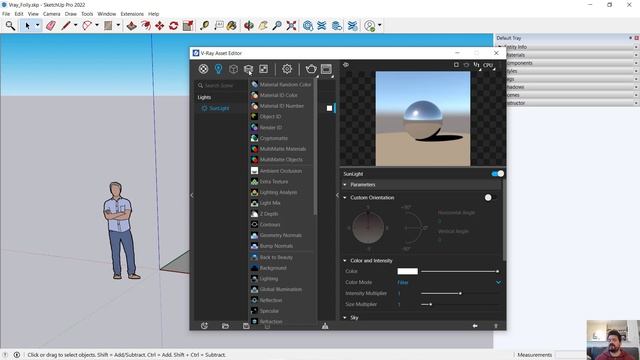This screenshot has width=640, height=360.
Task: Select the Move tool
Action: tap(160, 26)
